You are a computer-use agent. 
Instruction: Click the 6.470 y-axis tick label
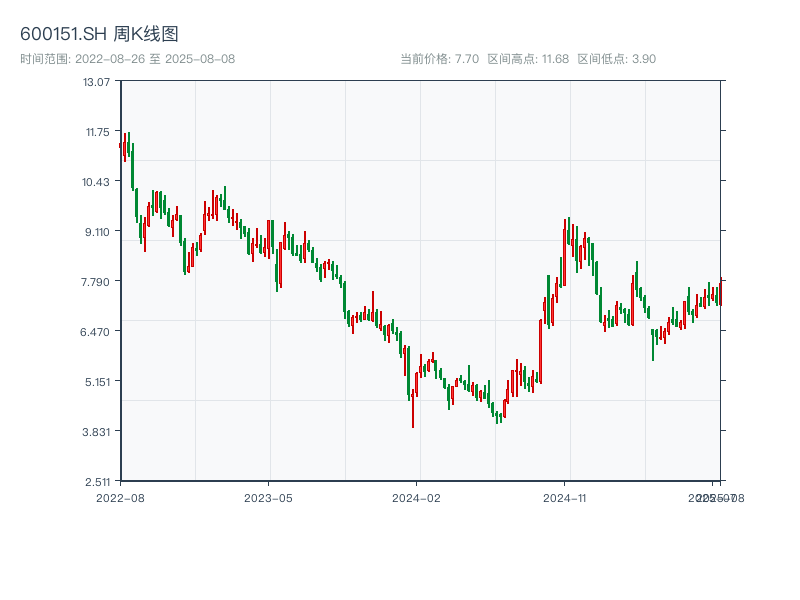pos(96,331)
